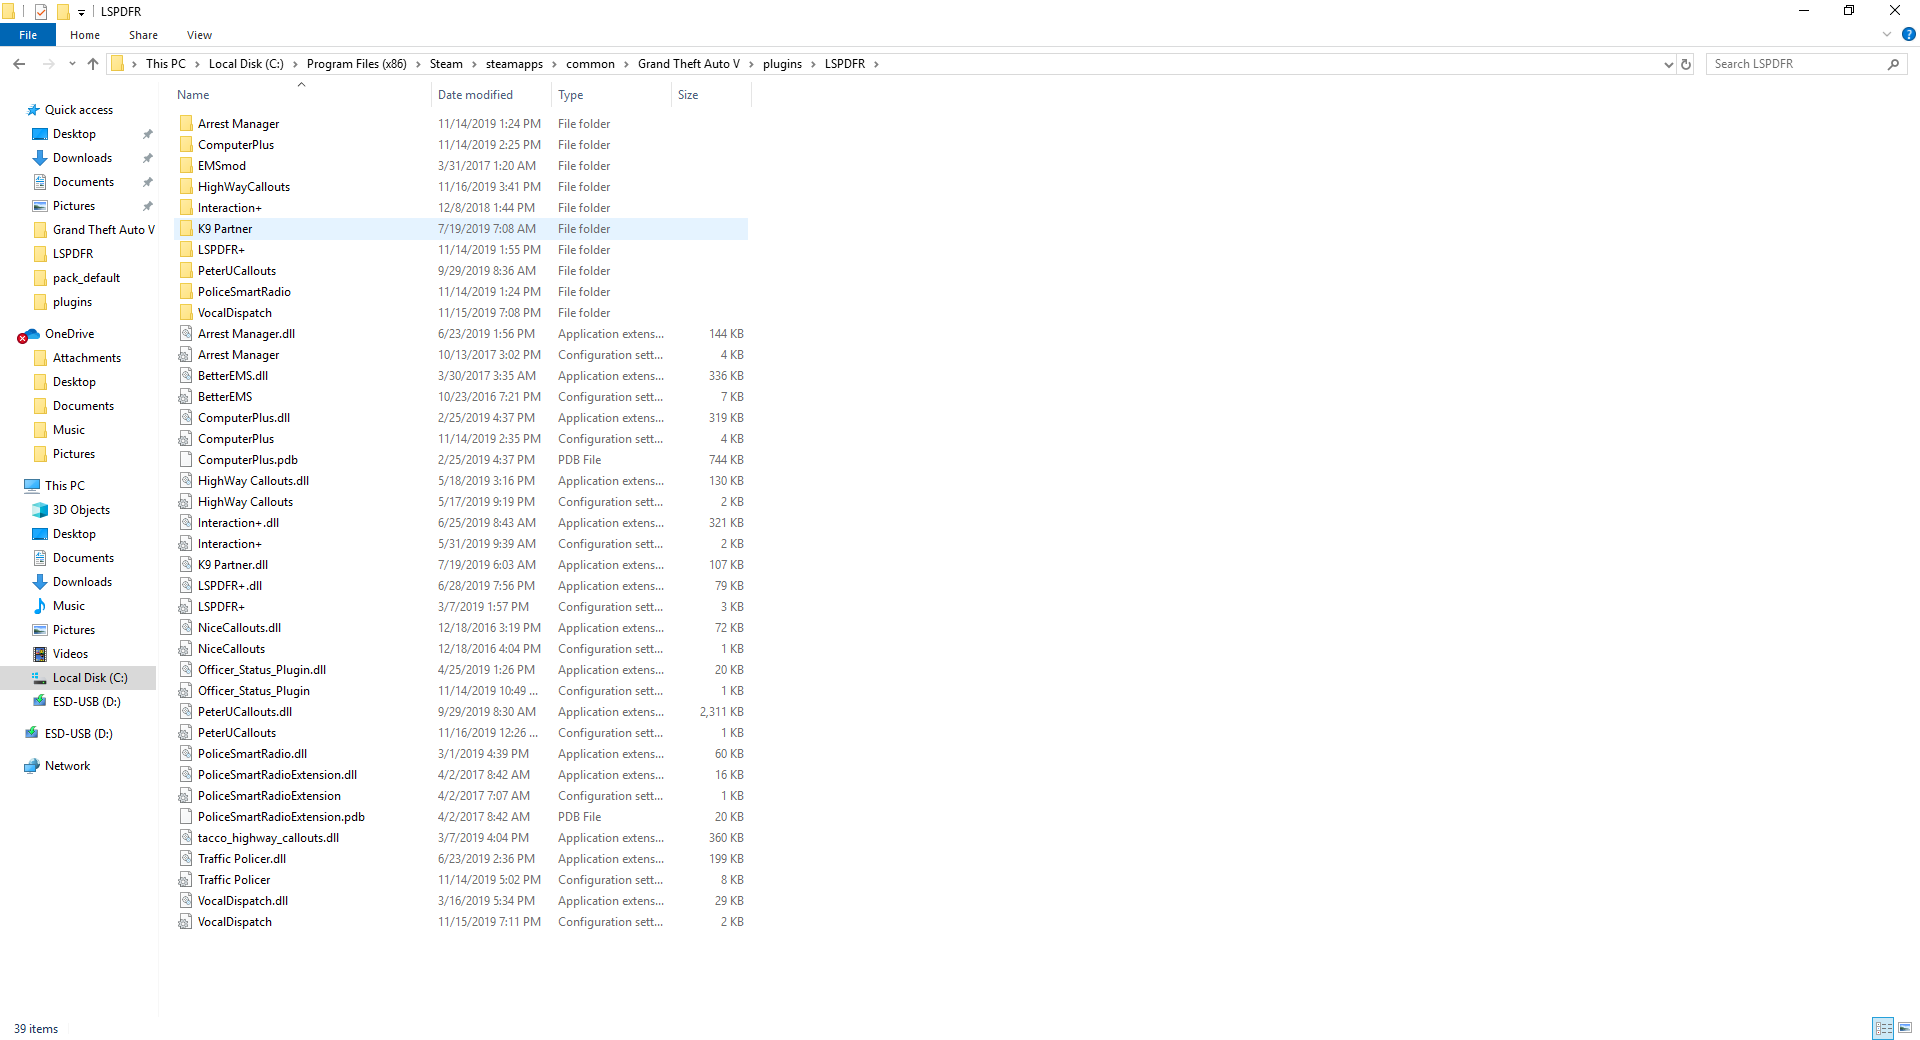Select the Arrest Manager folder icon
Image resolution: width=1920 pixels, height=1040 pixels.
pos(186,124)
